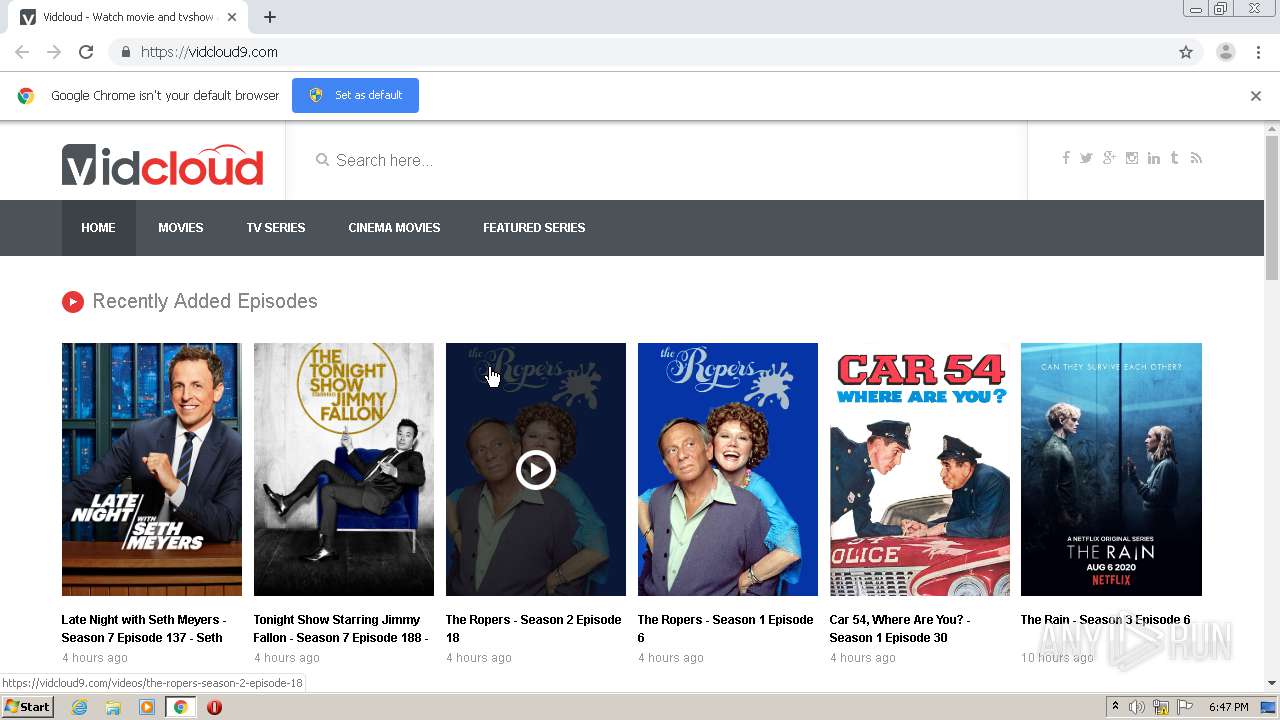
Task: Open the TV SERIES menu item
Action: (x=276, y=228)
